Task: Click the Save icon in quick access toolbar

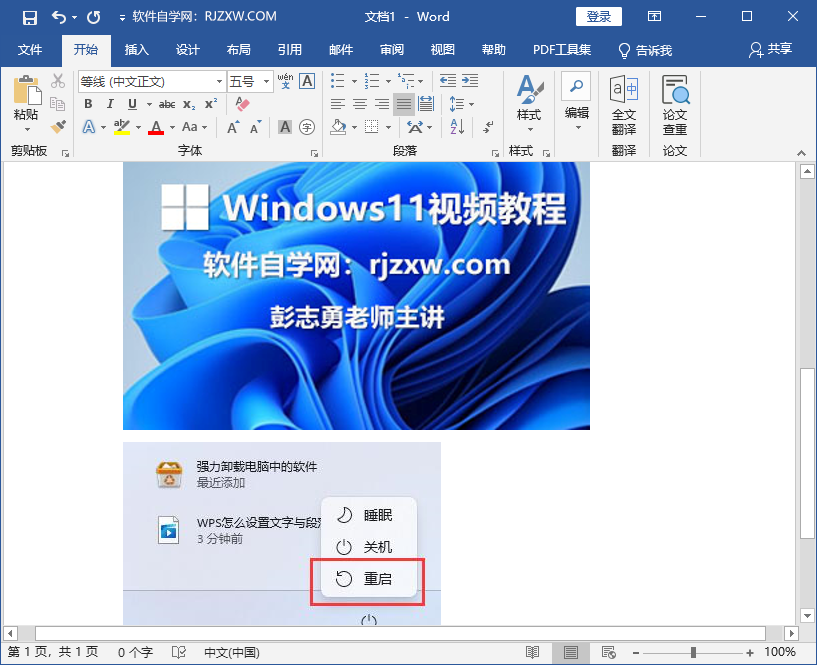Action: tap(28, 16)
